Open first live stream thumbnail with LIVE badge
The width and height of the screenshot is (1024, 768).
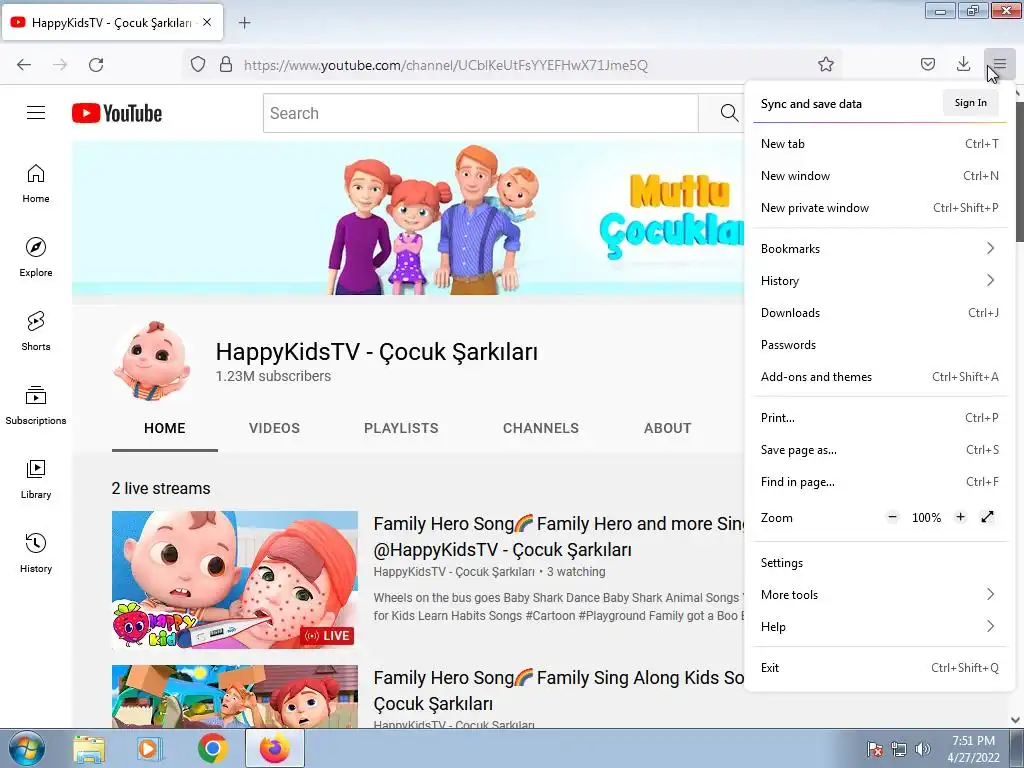(x=235, y=580)
